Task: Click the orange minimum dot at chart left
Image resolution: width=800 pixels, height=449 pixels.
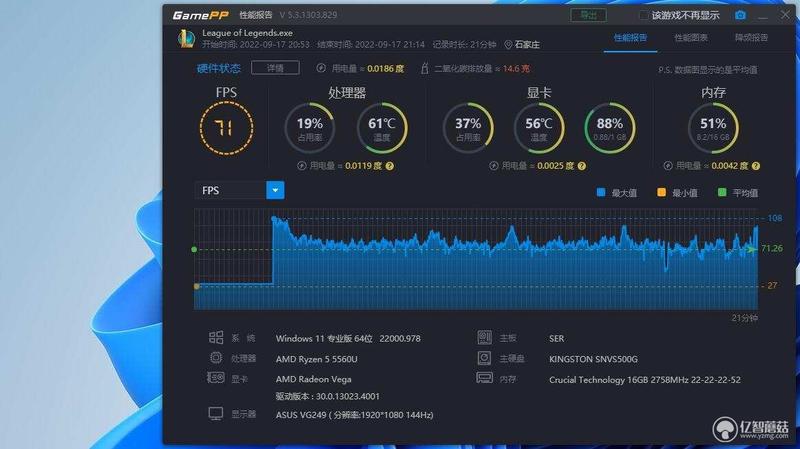Action: click(x=197, y=287)
